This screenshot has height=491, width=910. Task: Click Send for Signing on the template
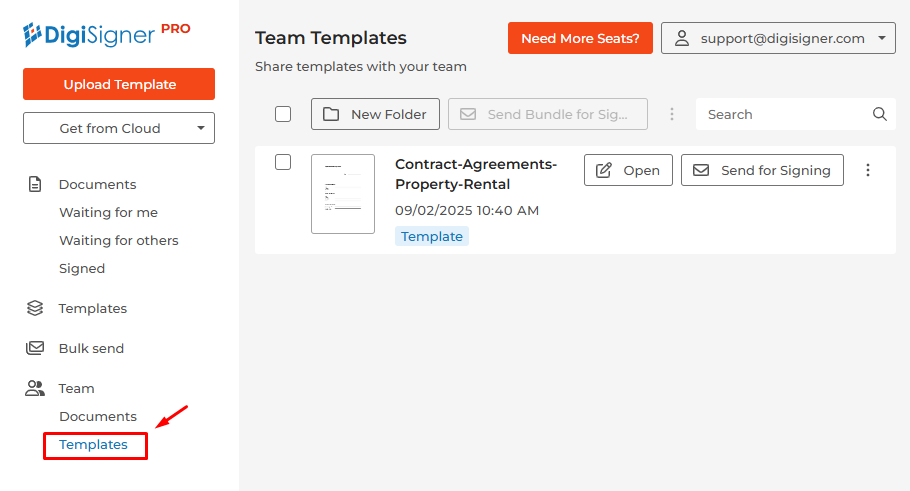(x=762, y=170)
